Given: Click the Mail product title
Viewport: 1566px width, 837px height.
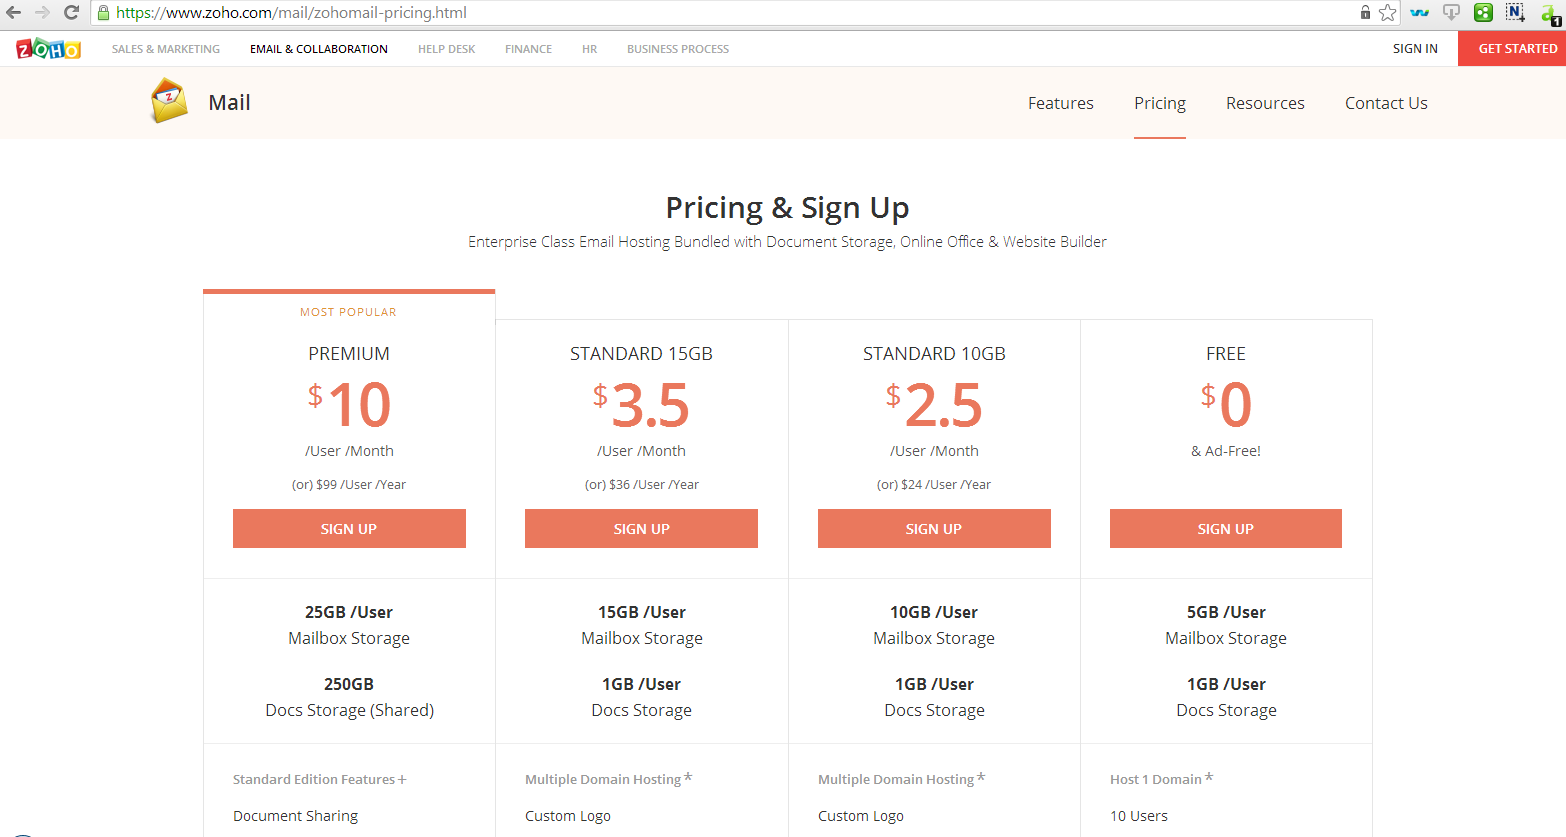Looking at the screenshot, I should 229,103.
